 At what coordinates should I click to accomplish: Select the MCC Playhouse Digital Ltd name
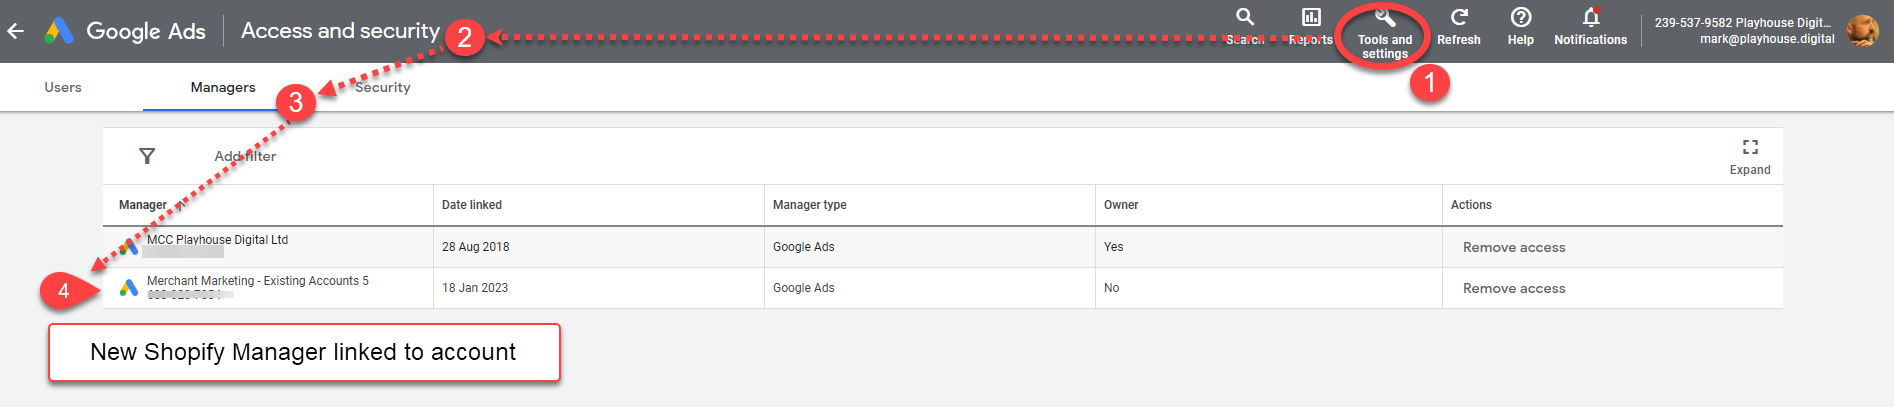click(217, 240)
